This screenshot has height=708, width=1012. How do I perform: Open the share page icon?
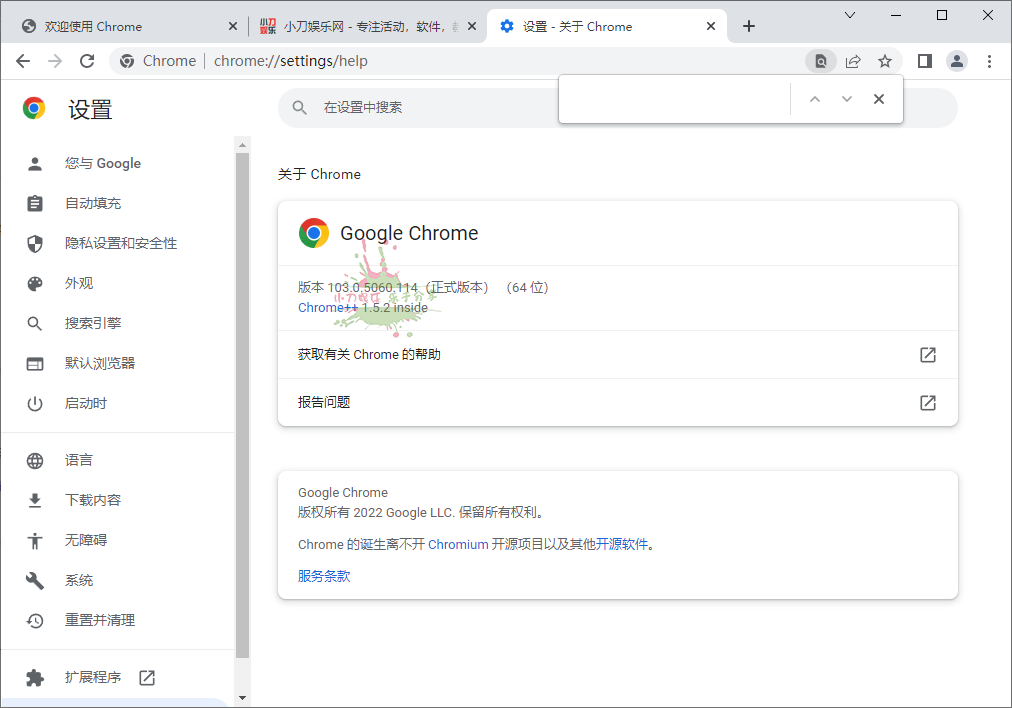point(853,61)
